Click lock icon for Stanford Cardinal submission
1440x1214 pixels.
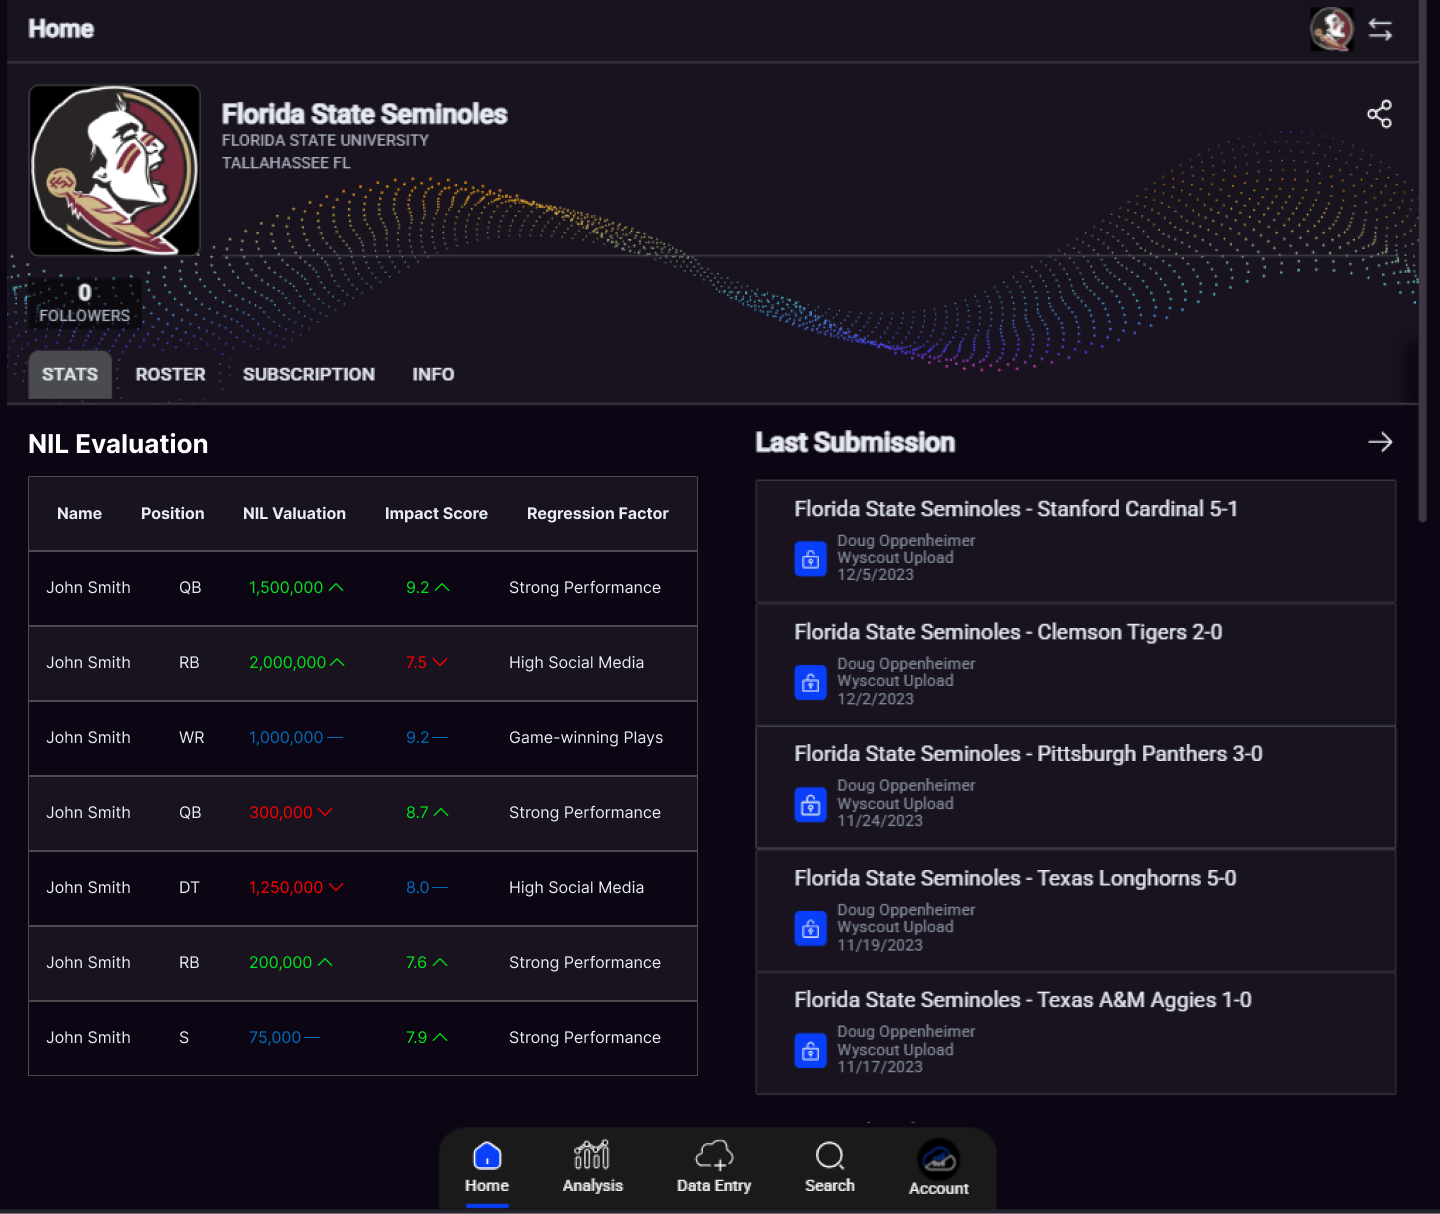[x=811, y=559]
